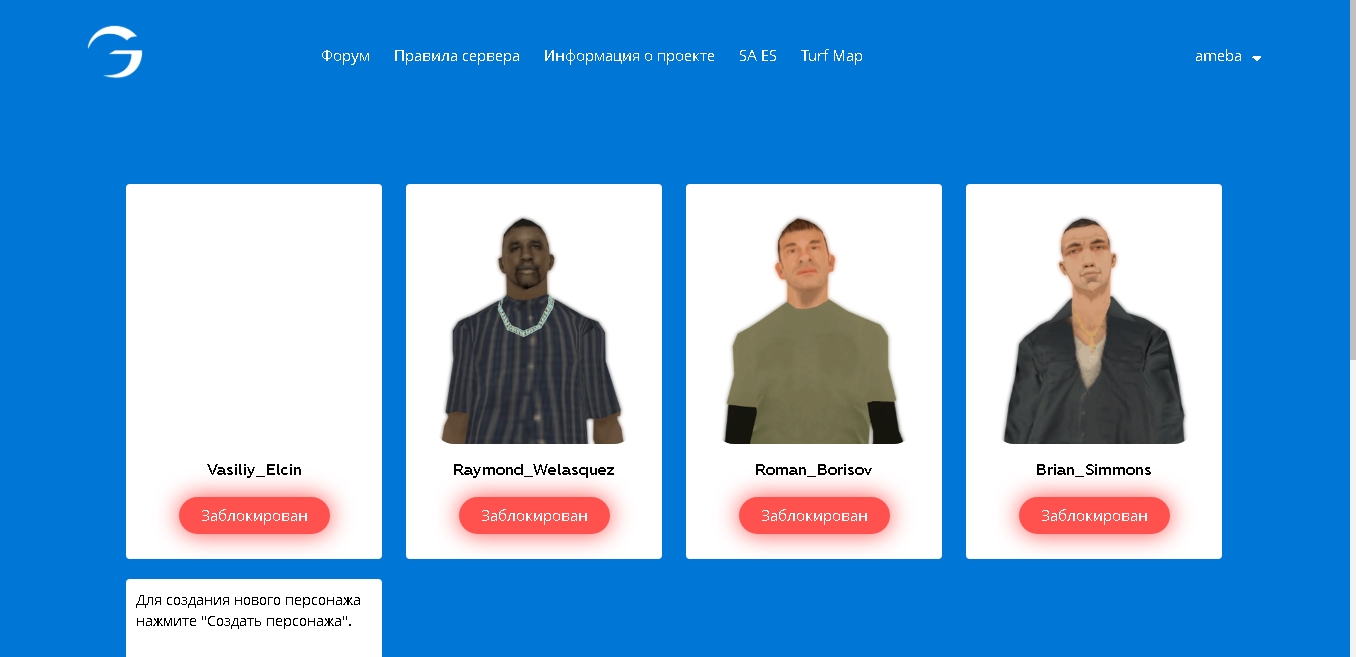Open Правила сервера page

(x=457, y=56)
